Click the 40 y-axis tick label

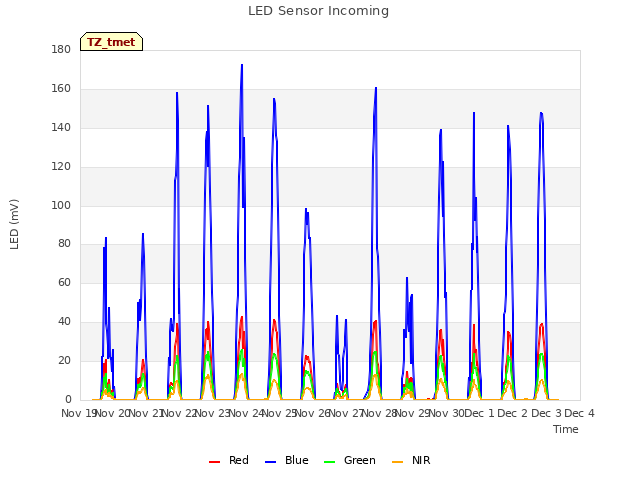[64, 322]
